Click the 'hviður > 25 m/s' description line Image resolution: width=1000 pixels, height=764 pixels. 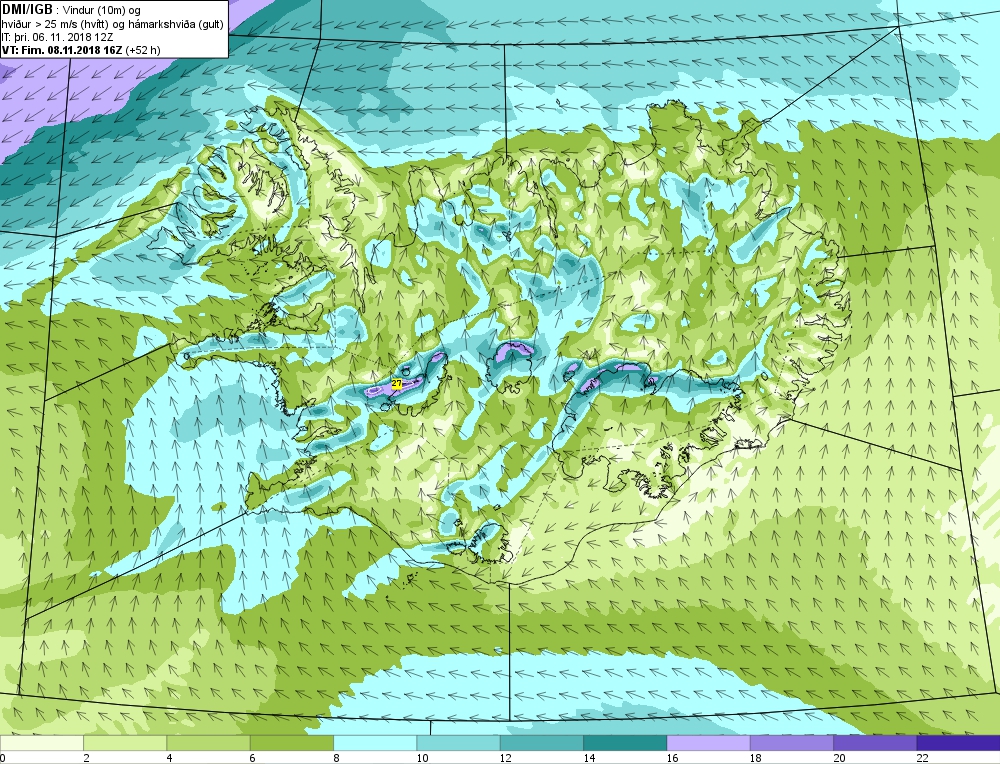(112, 25)
